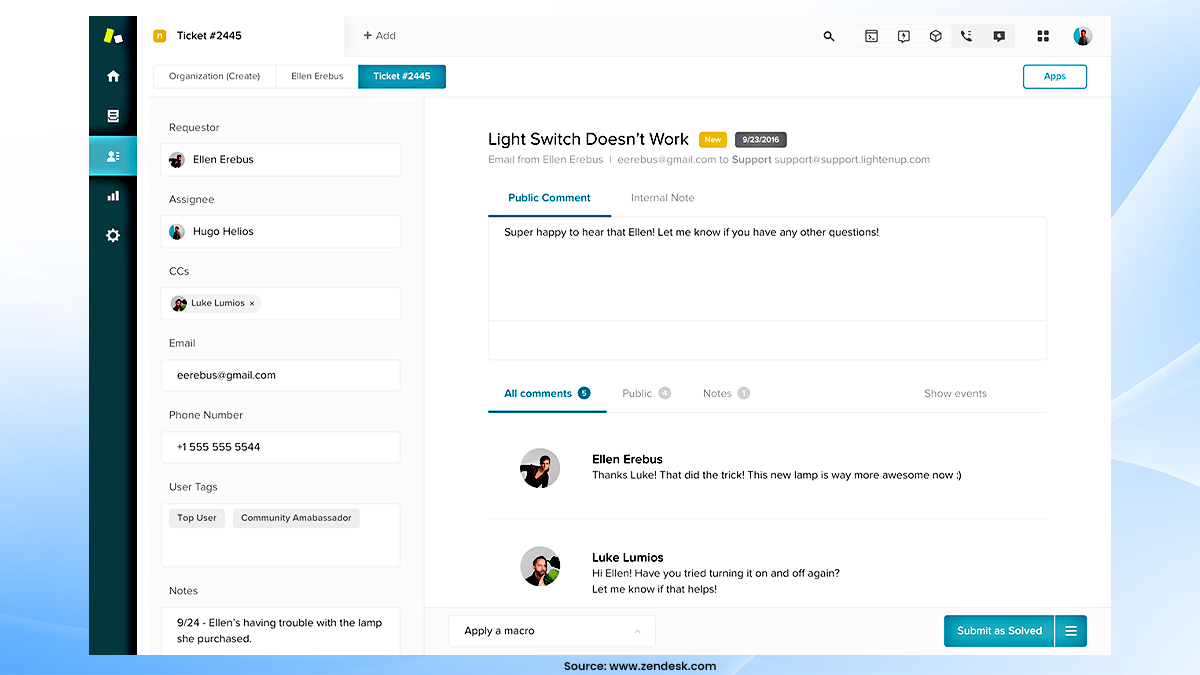The image size is (1200, 675).
Task: Click into the CCs field
Action: click(x=281, y=304)
